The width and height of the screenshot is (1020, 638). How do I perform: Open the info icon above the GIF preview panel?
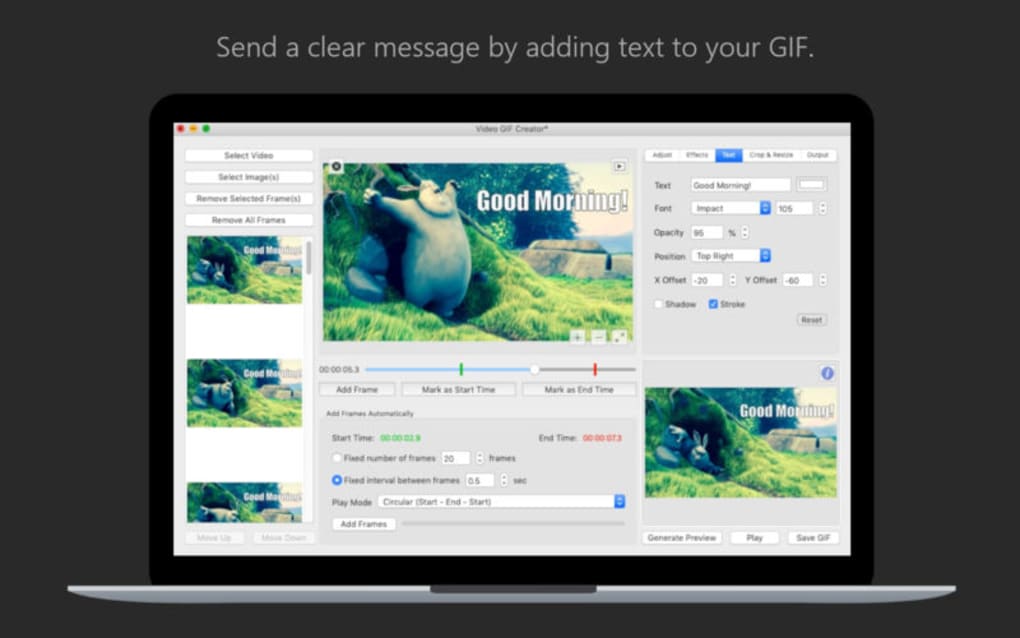(x=827, y=374)
